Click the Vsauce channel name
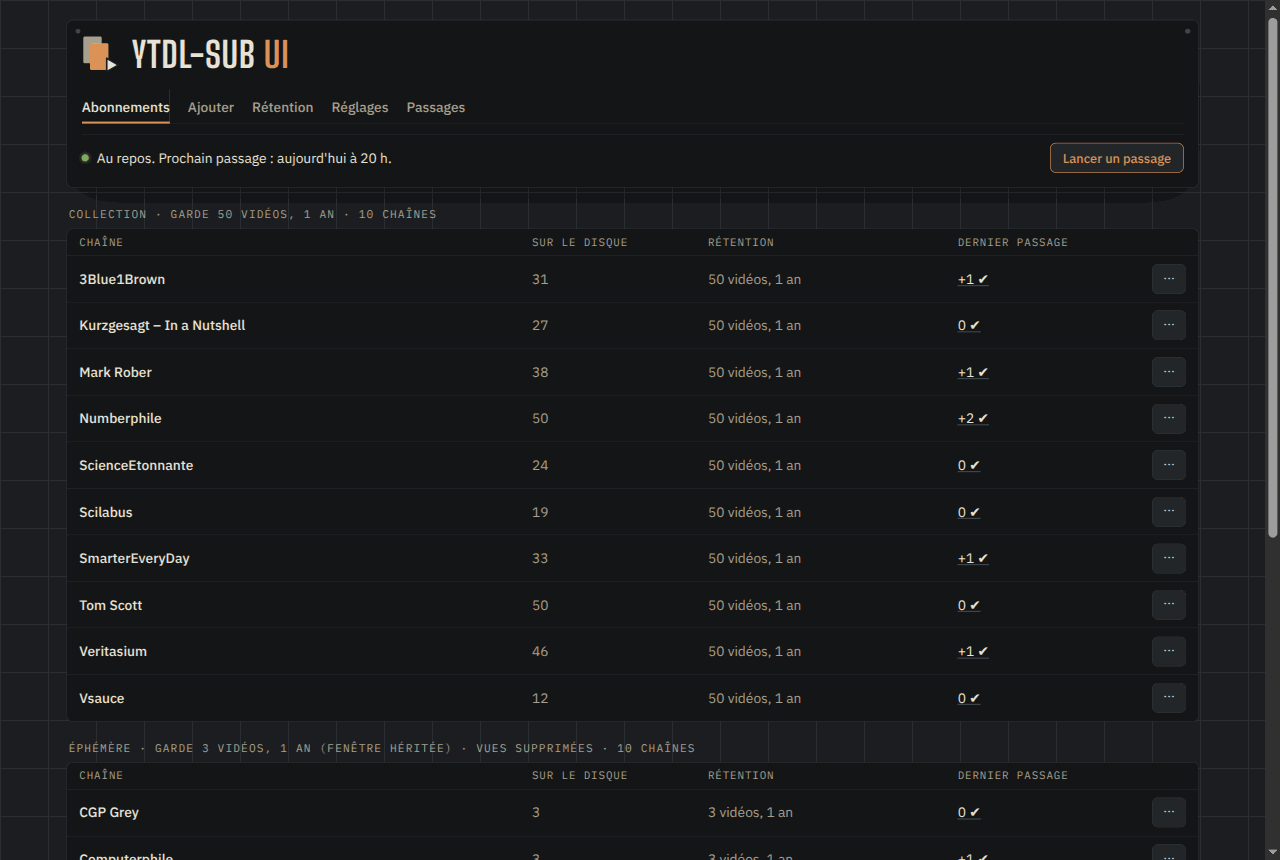 click(102, 698)
